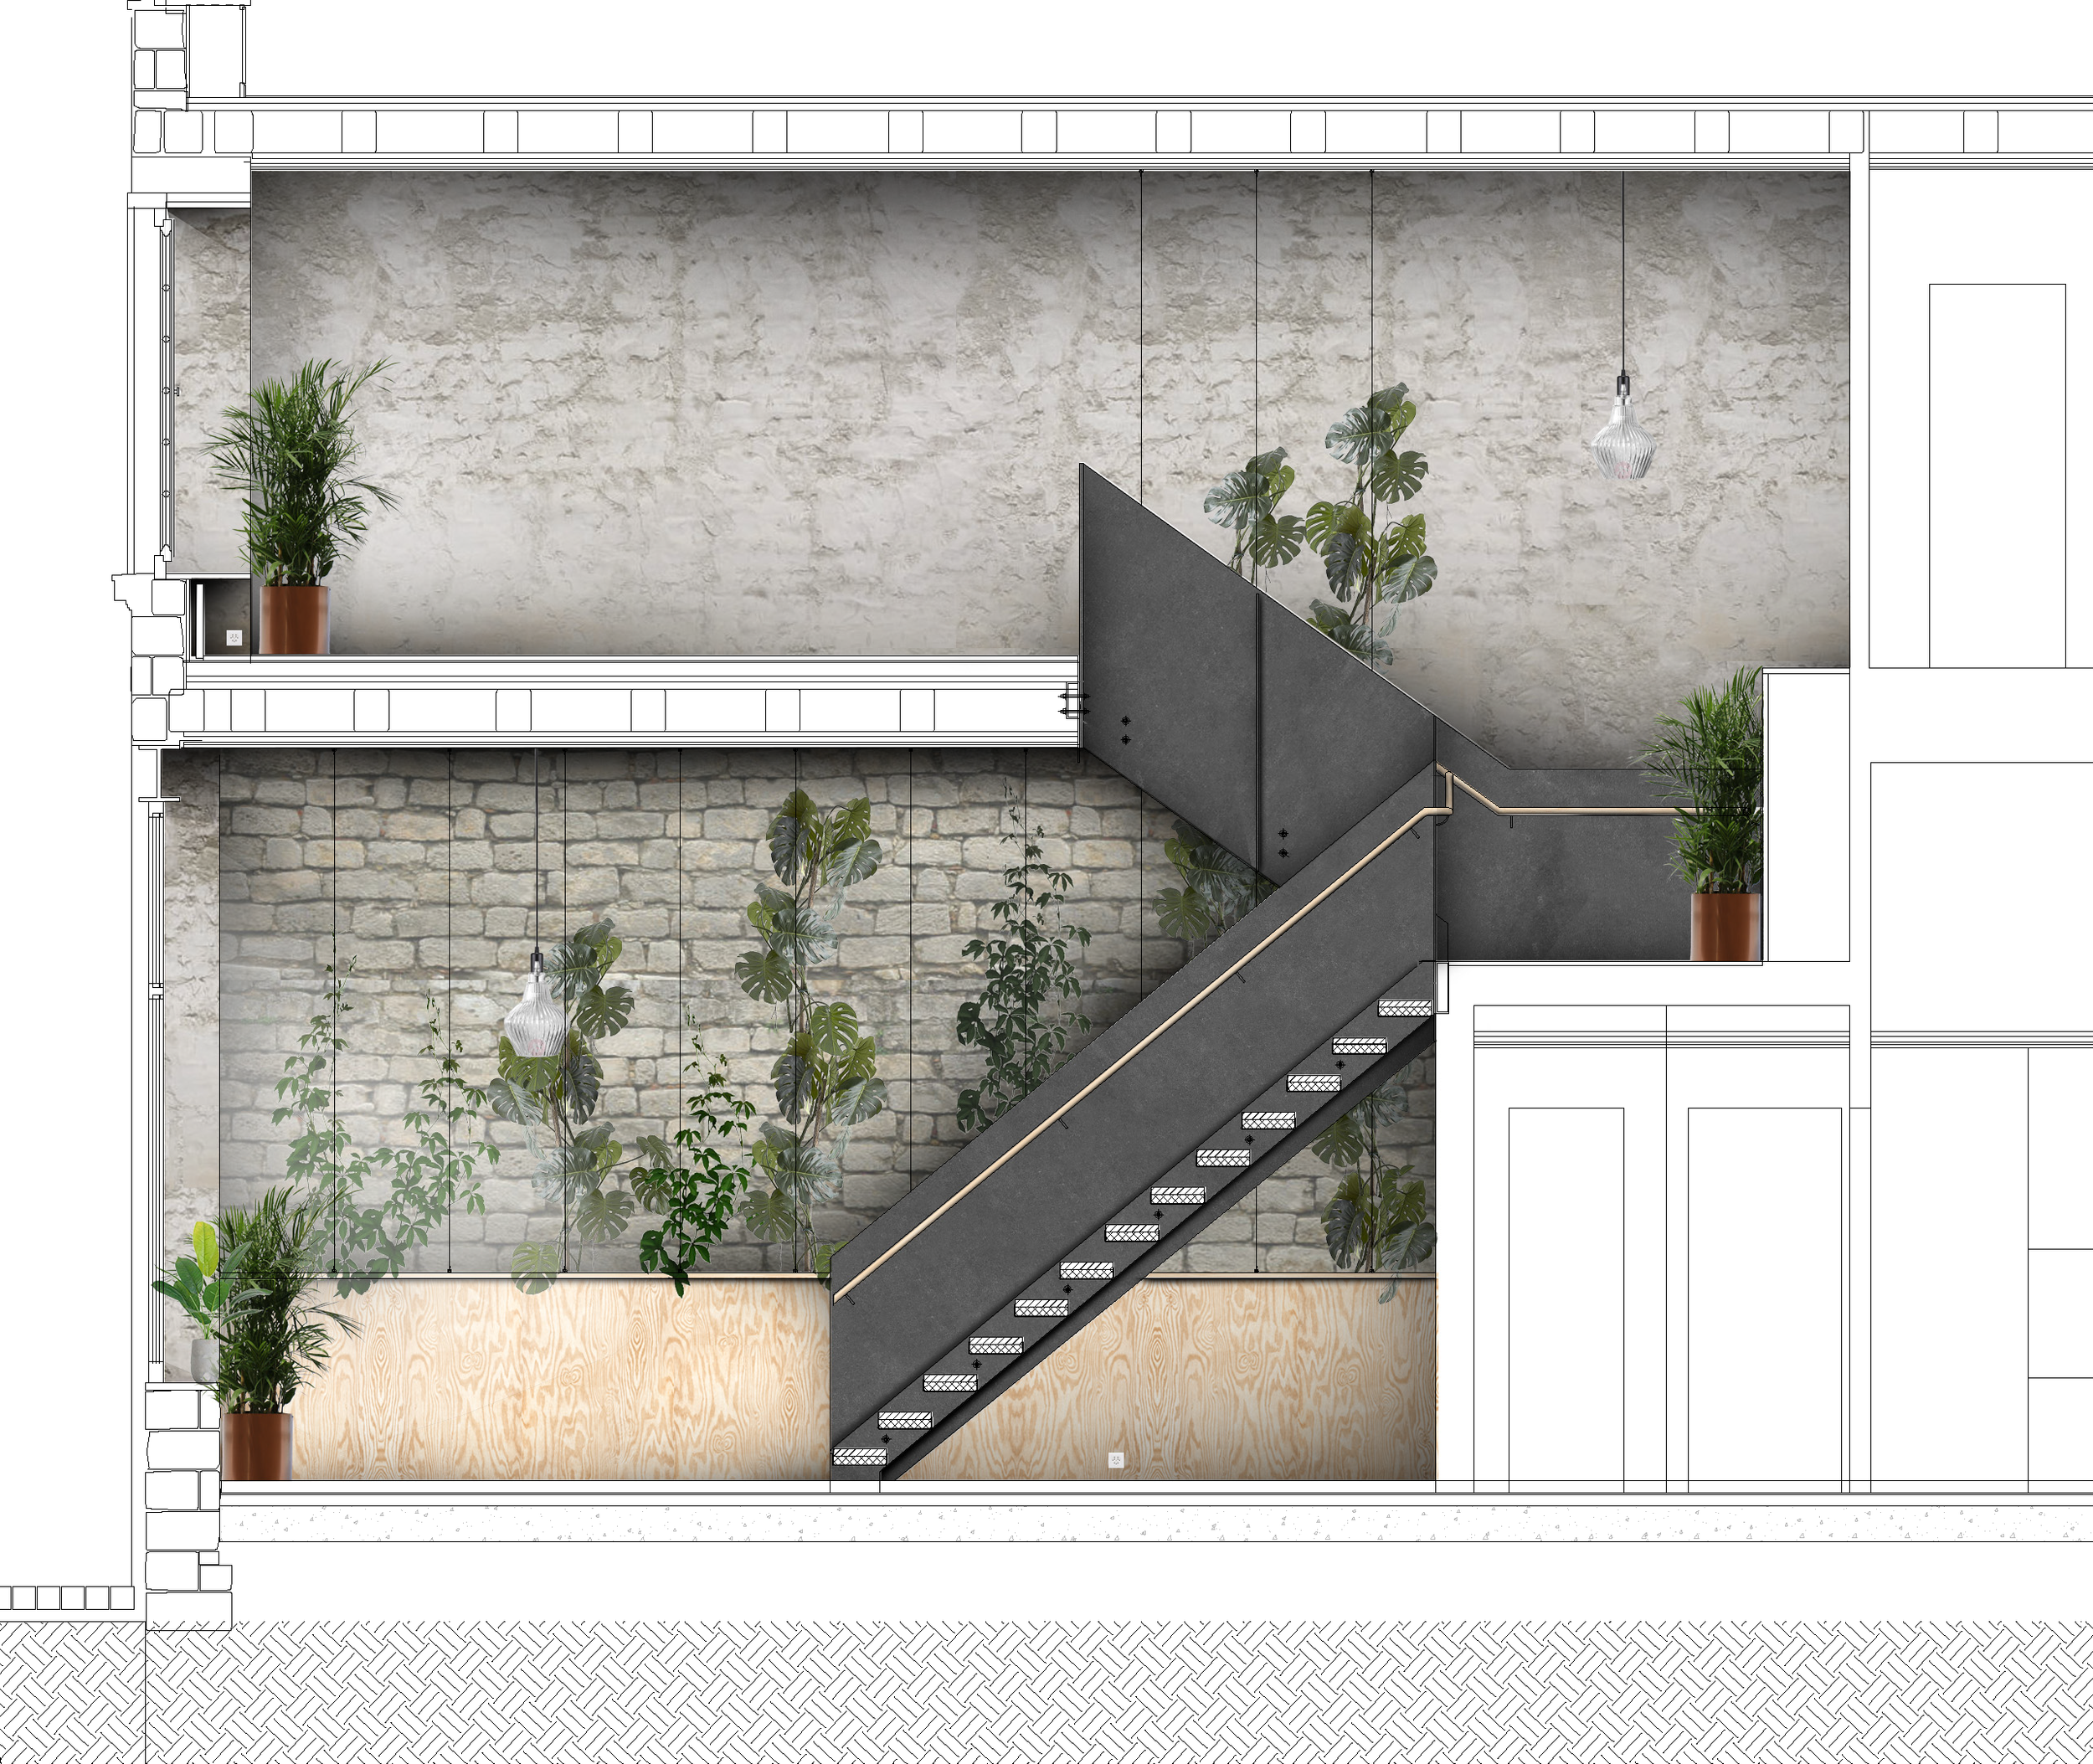Screen dimensions: 2093x1764
Task: Click the upper hanging glass pendant lamp
Action: coord(1622,440)
